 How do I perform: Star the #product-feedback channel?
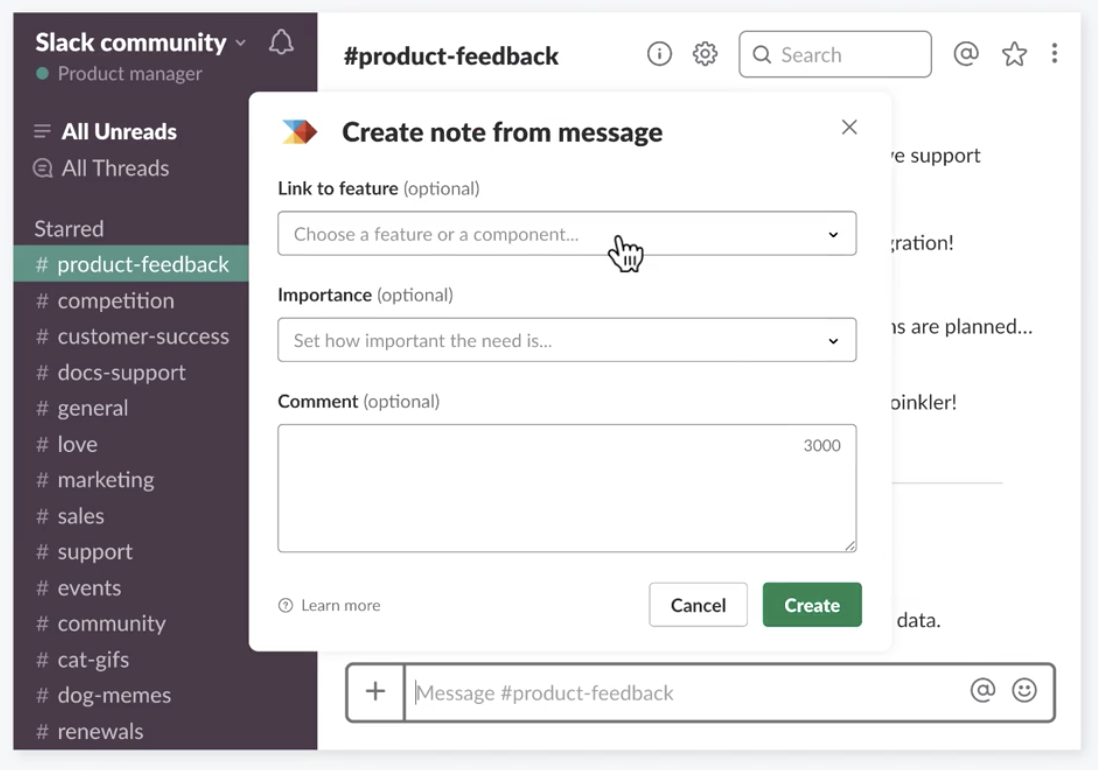click(x=1014, y=54)
